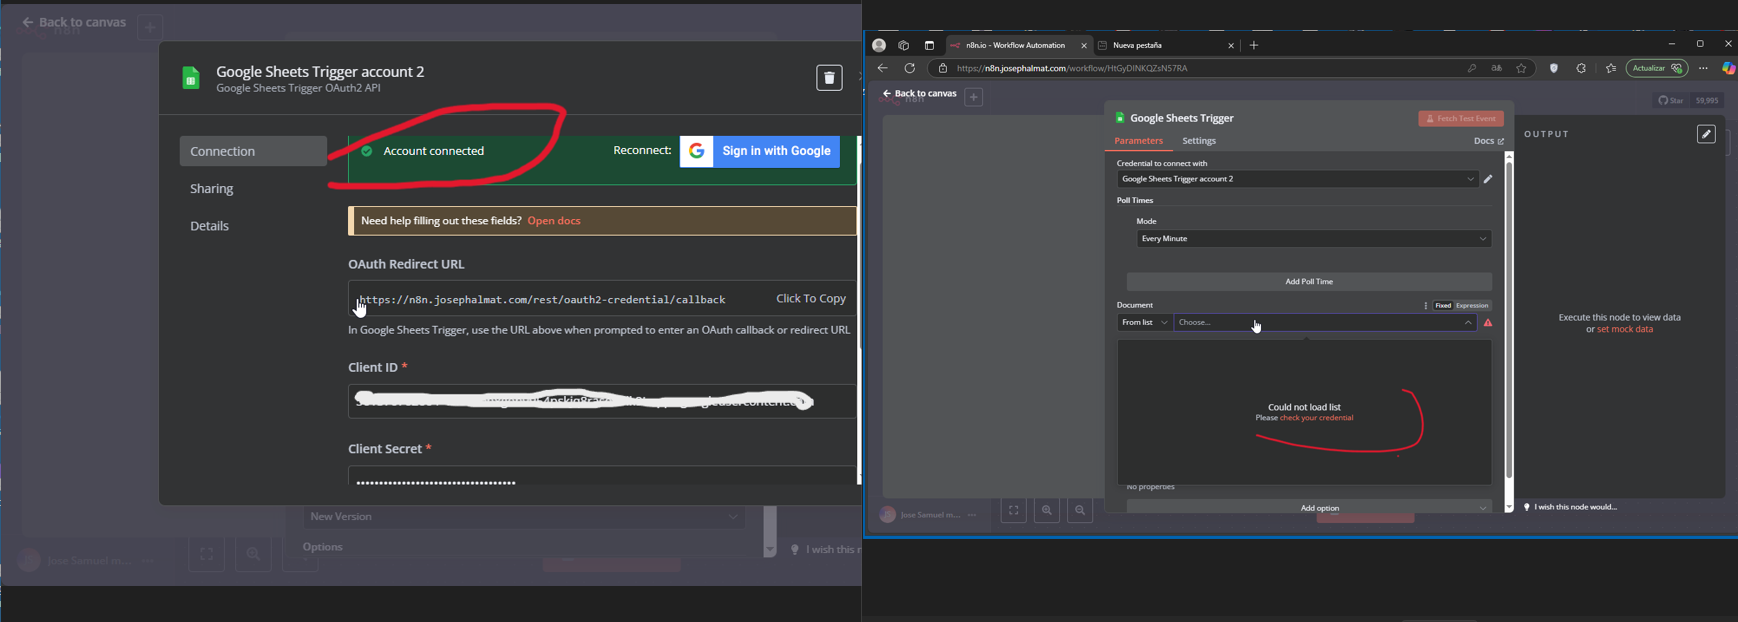Click Back to canvas in browser window
This screenshot has width=1738, height=622.
(x=920, y=93)
